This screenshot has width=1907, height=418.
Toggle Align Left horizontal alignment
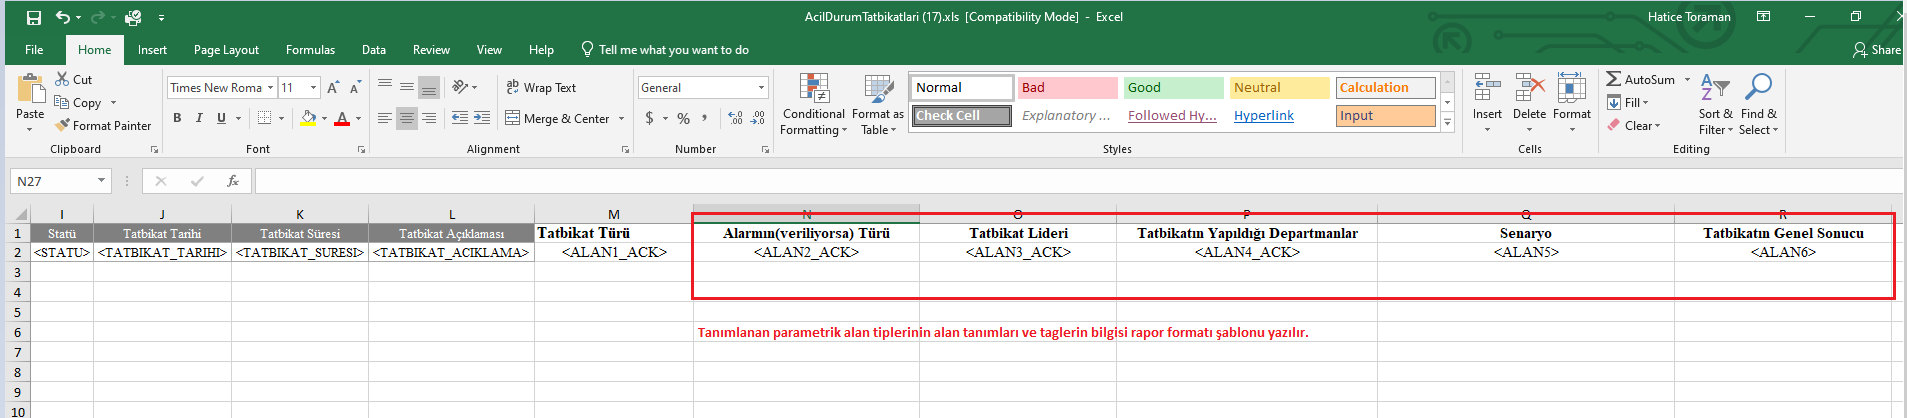tap(385, 118)
